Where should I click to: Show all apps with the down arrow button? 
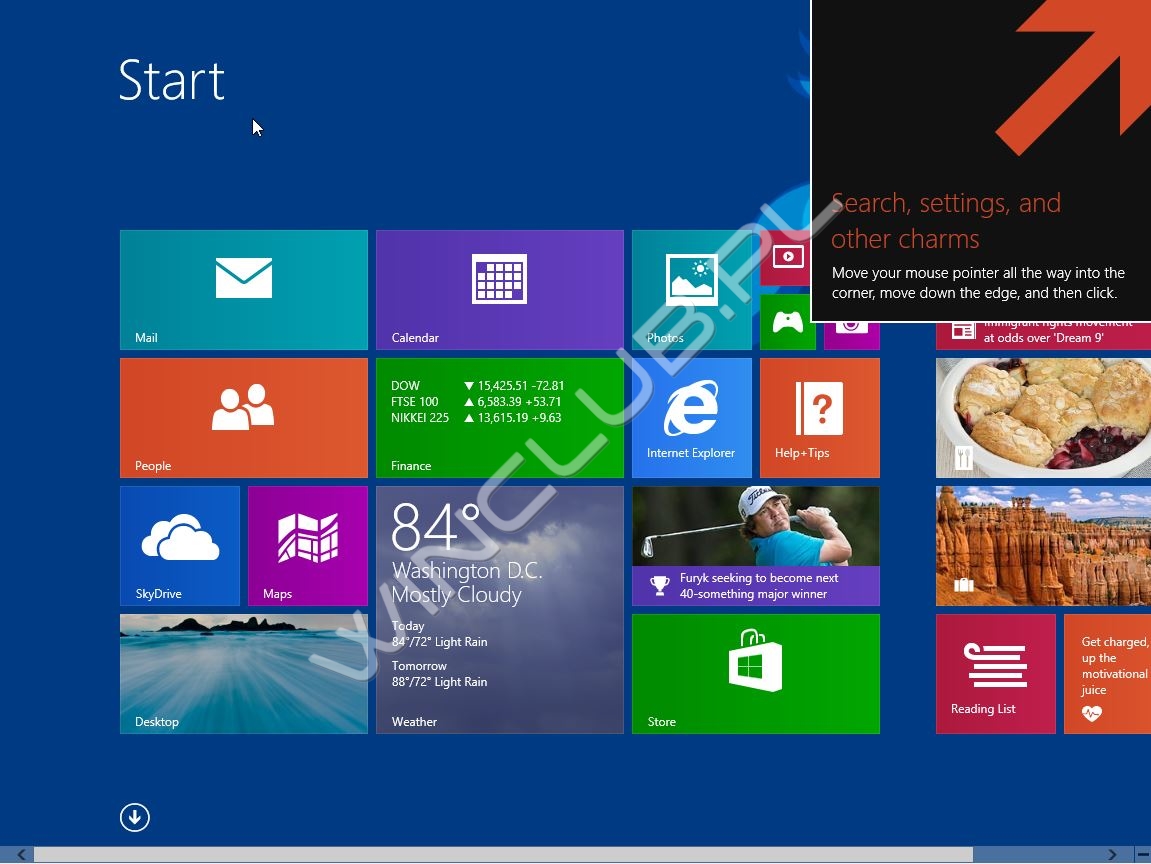[135, 817]
